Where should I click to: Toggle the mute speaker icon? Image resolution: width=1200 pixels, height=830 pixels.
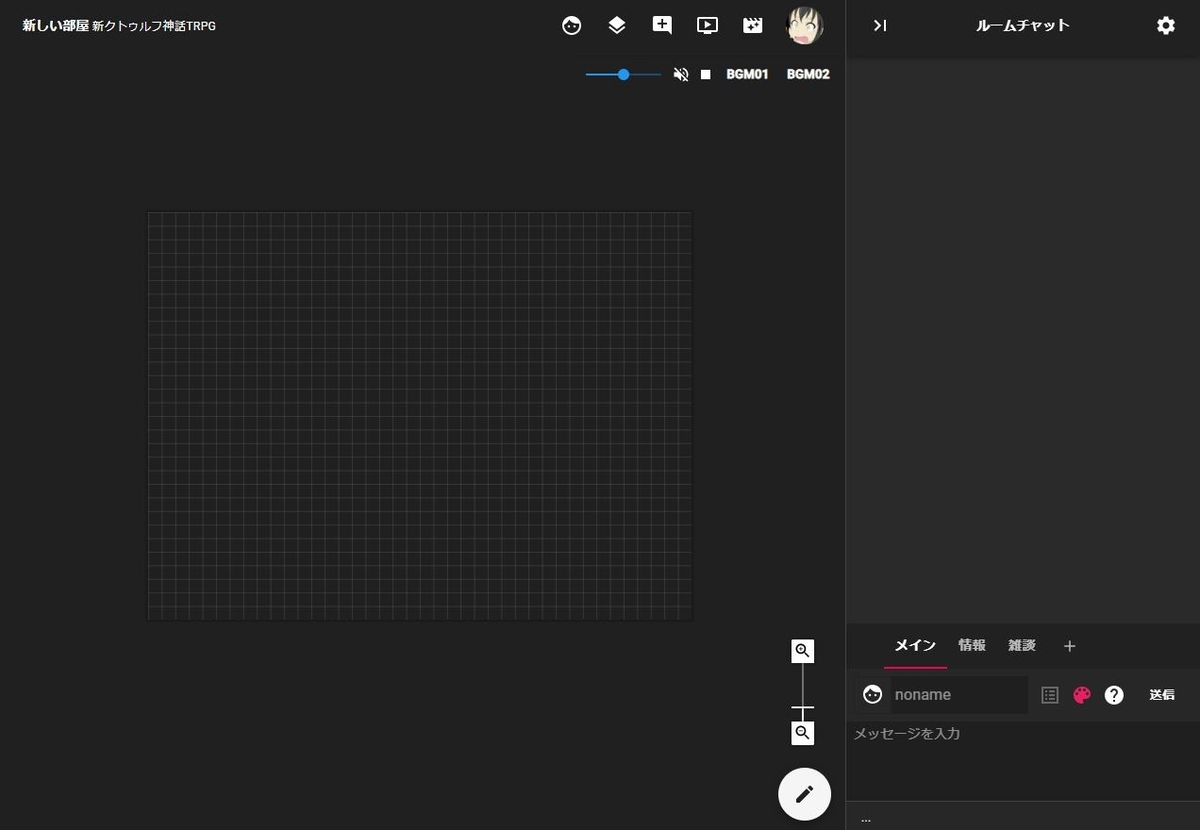pyautogui.click(x=681, y=74)
